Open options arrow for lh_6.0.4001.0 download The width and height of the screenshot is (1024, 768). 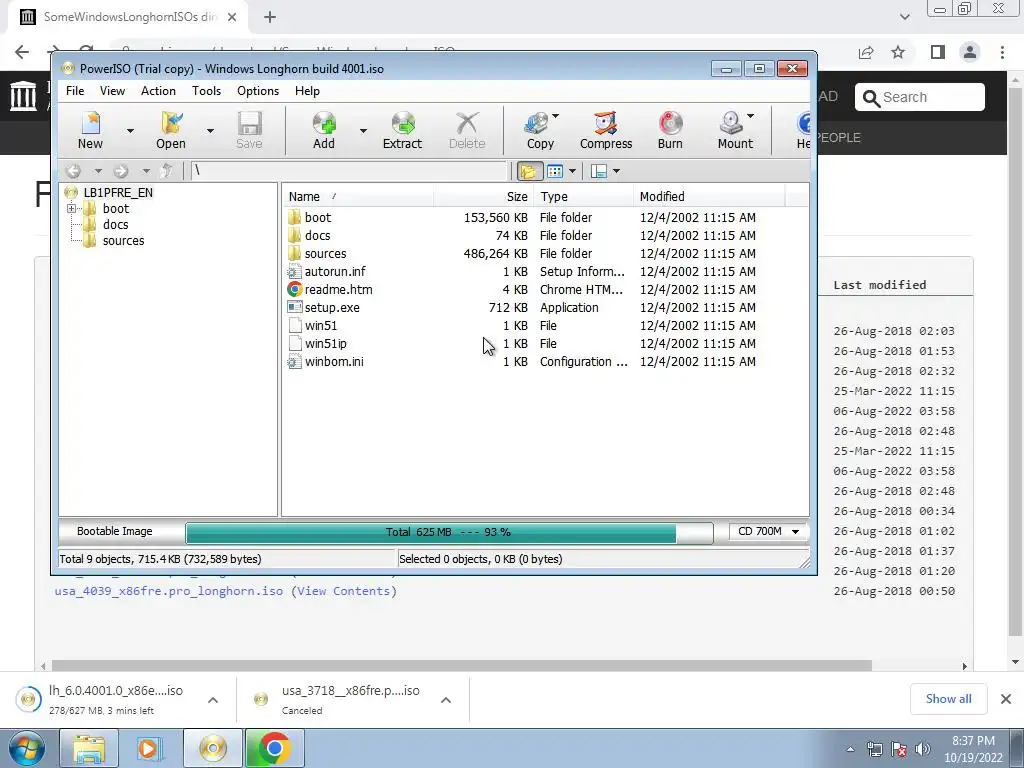click(x=213, y=700)
